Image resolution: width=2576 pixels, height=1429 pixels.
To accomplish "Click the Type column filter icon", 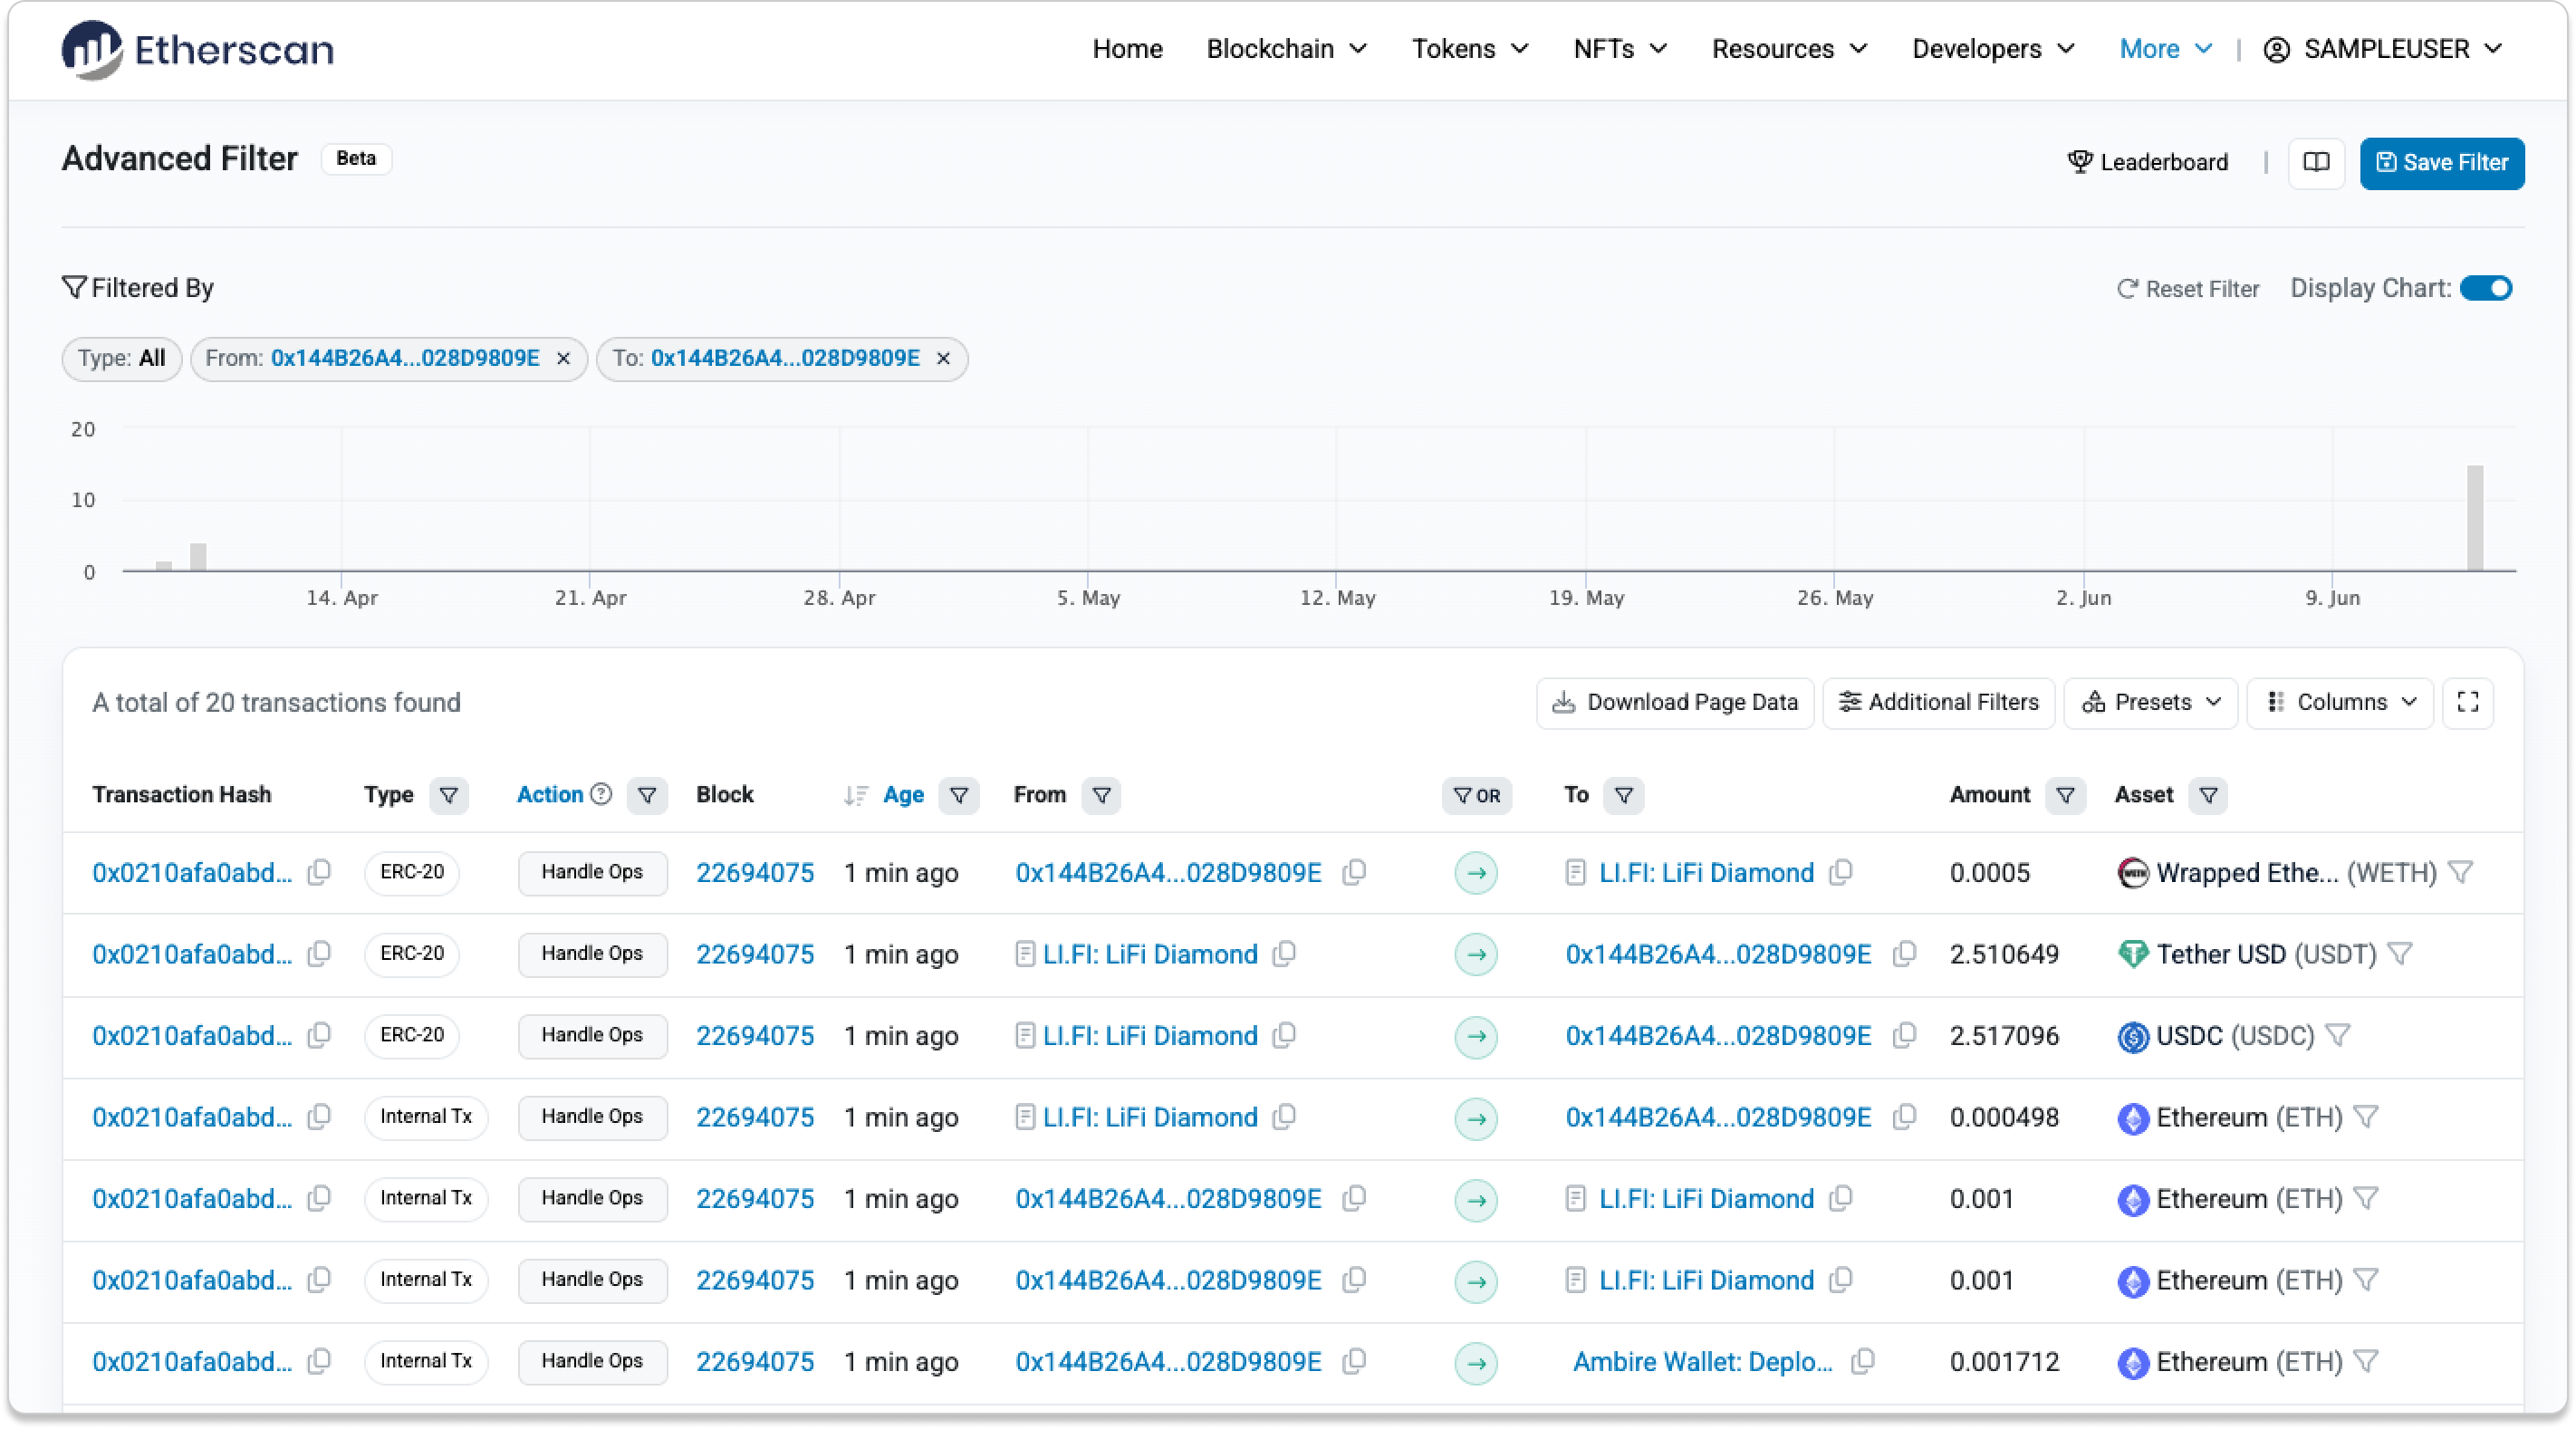I will click(449, 795).
